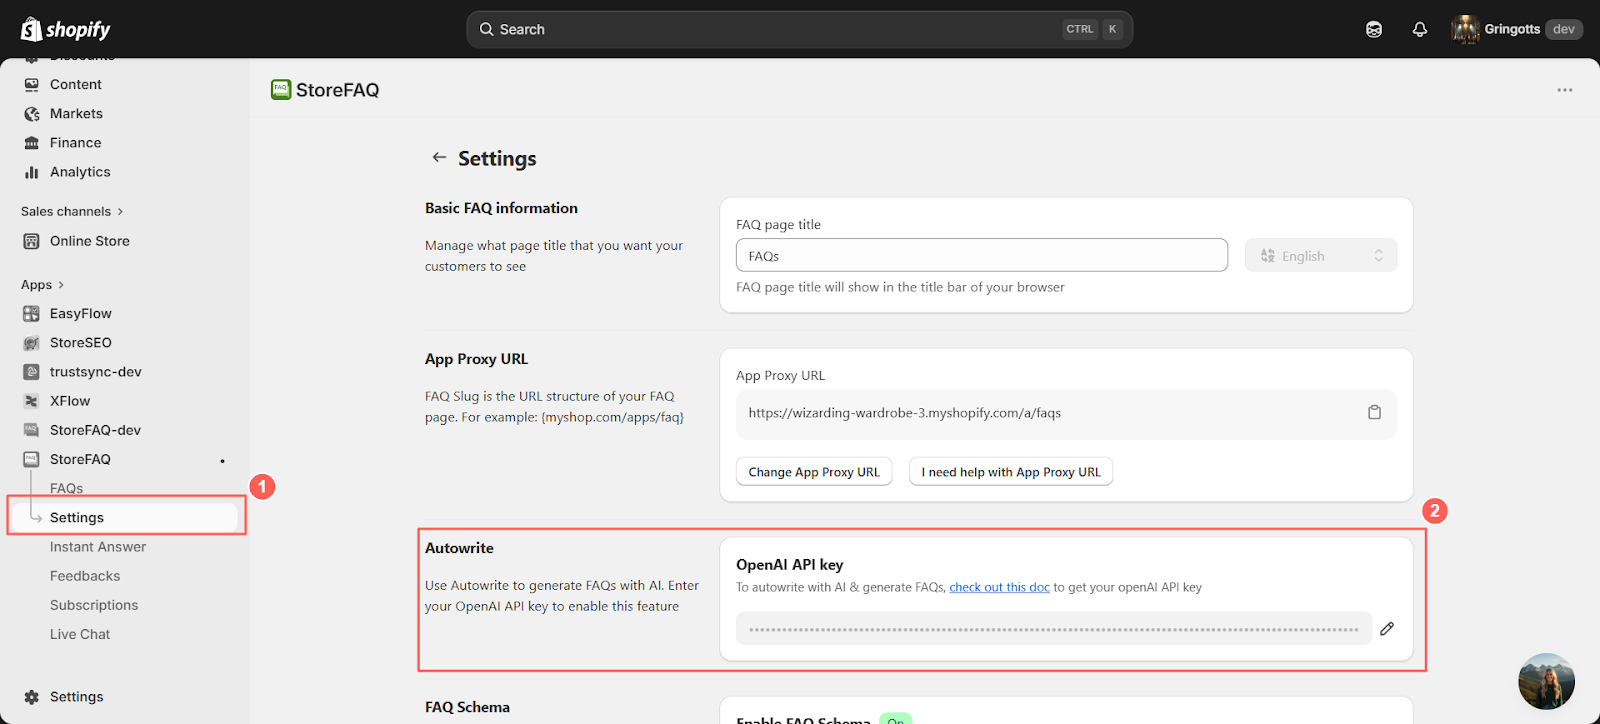Click the gear icon beside bottom Settings
The height and width of the screenshot is (724, 1600).
[32, 697]
